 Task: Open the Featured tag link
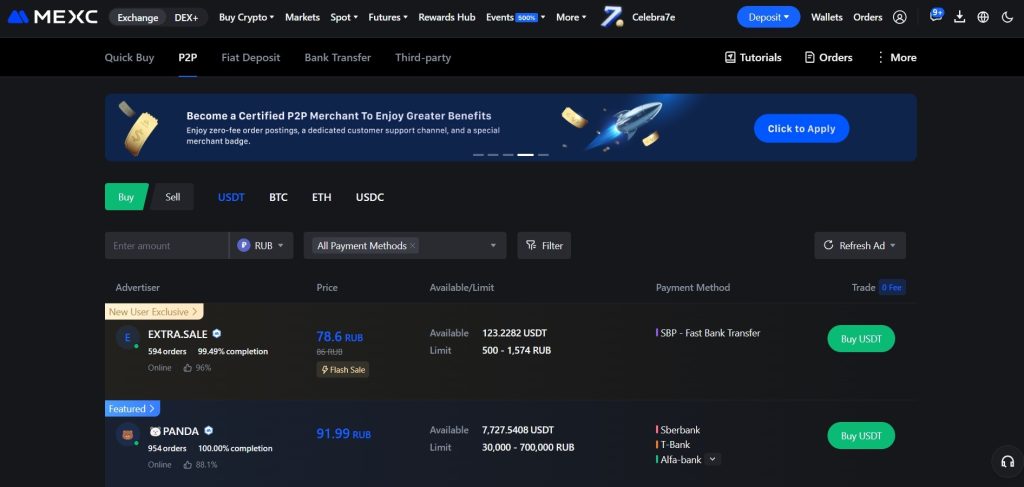coord(133,409)
